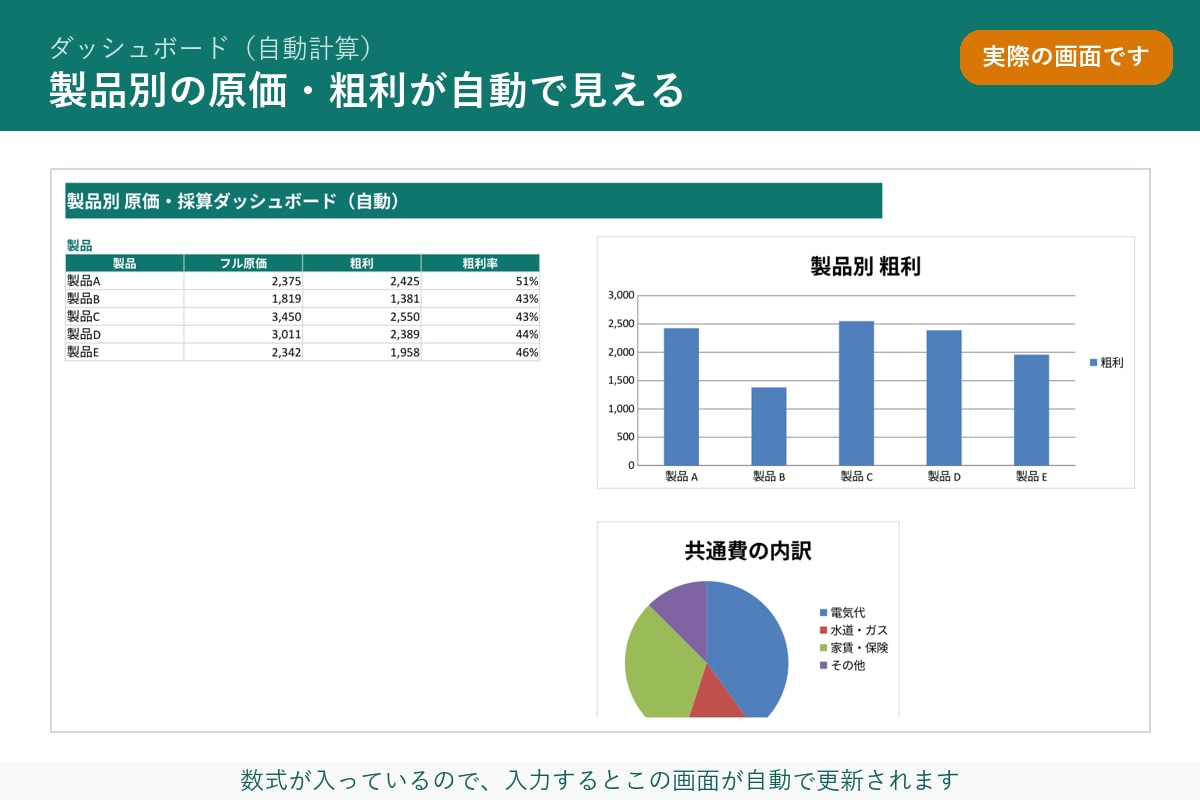The width and height of the screenshot is (1200, 800).
Task: Select the 51% margin cell for 製品A
Action: pos(480,281)
